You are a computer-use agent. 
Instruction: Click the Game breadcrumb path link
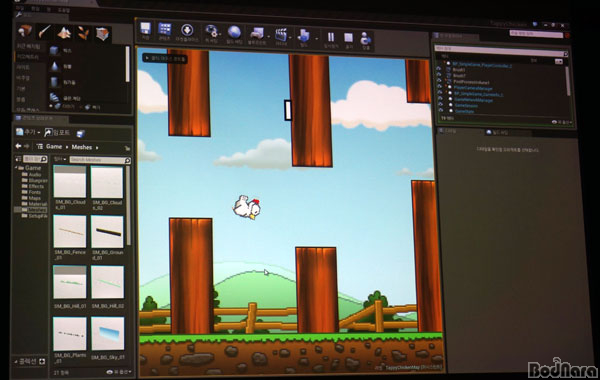[54, 147]
